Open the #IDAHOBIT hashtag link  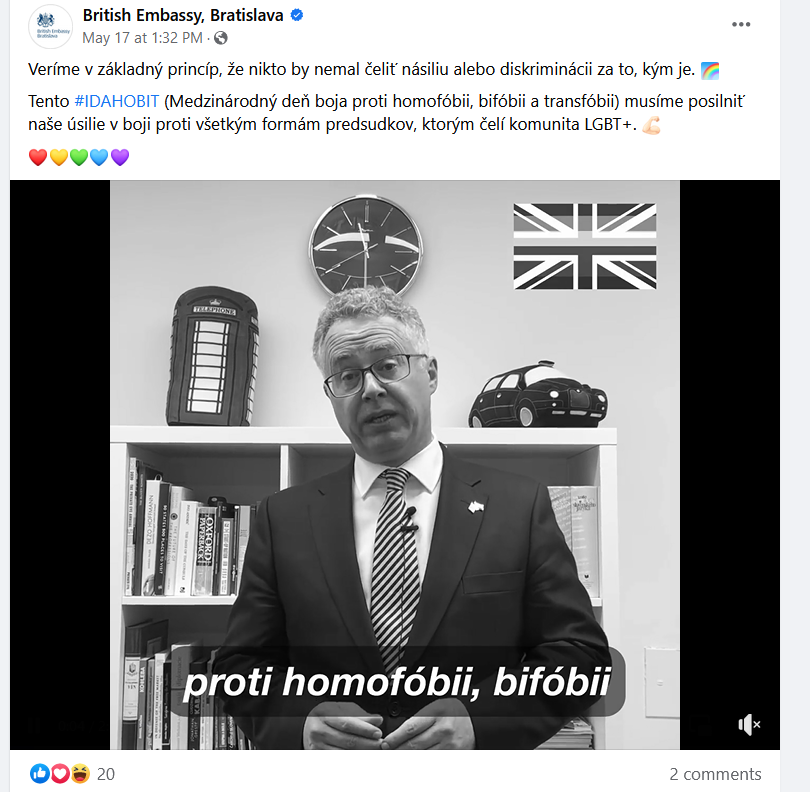(117, 101)
